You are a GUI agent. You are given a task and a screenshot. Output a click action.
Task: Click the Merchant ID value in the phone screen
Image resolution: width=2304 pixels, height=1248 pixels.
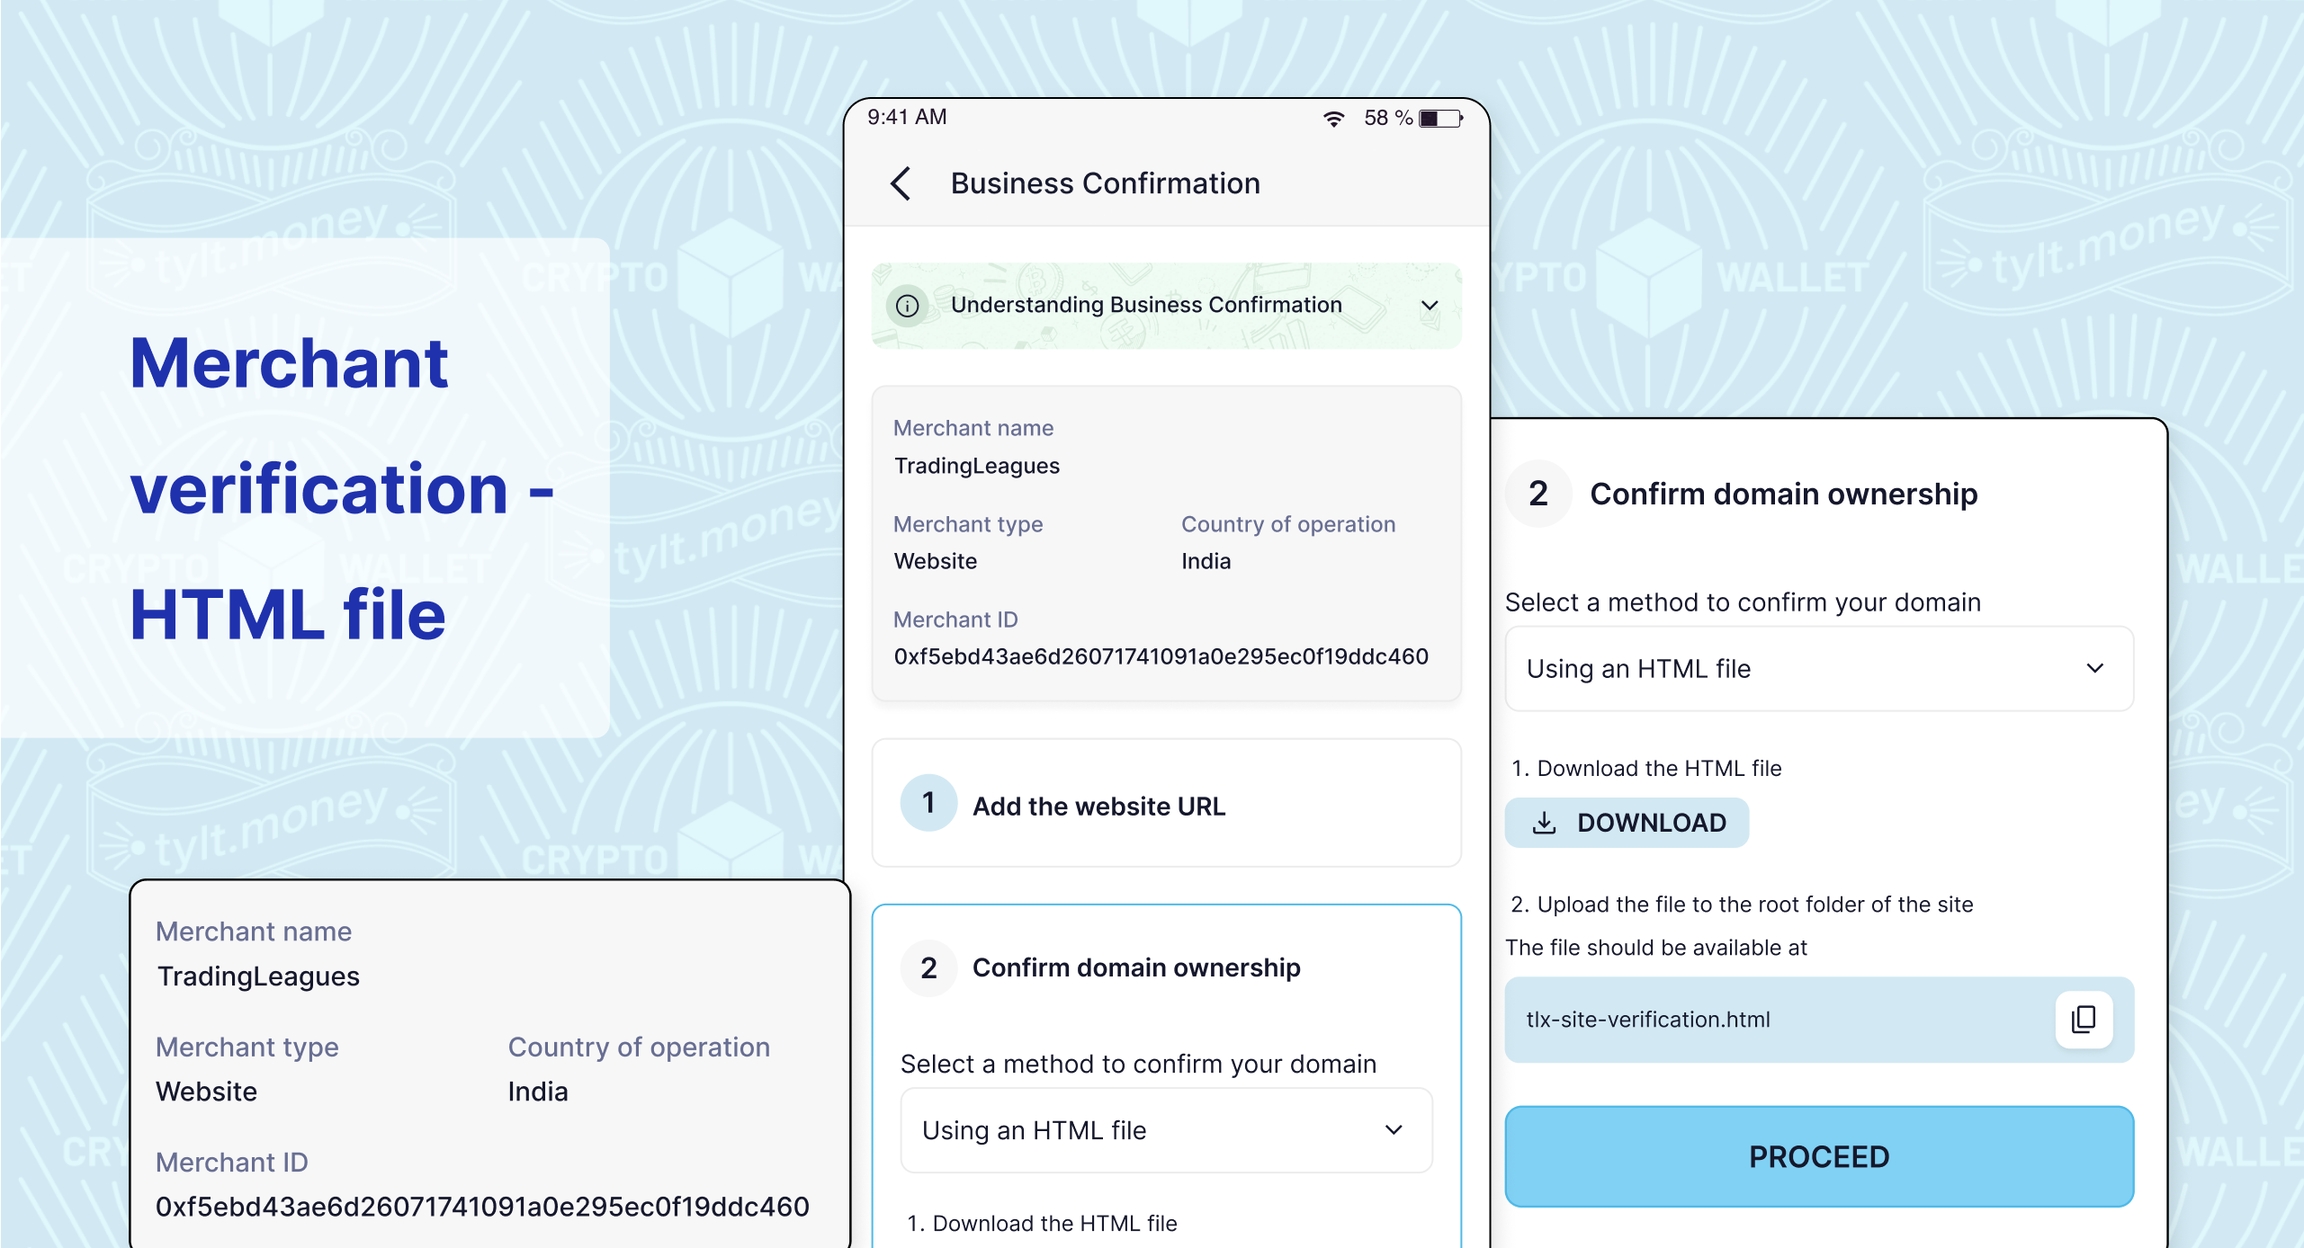[1161, 657]
